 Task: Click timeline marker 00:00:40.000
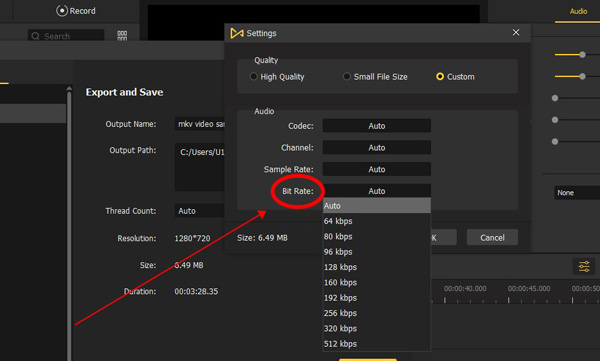coord(465,289)
